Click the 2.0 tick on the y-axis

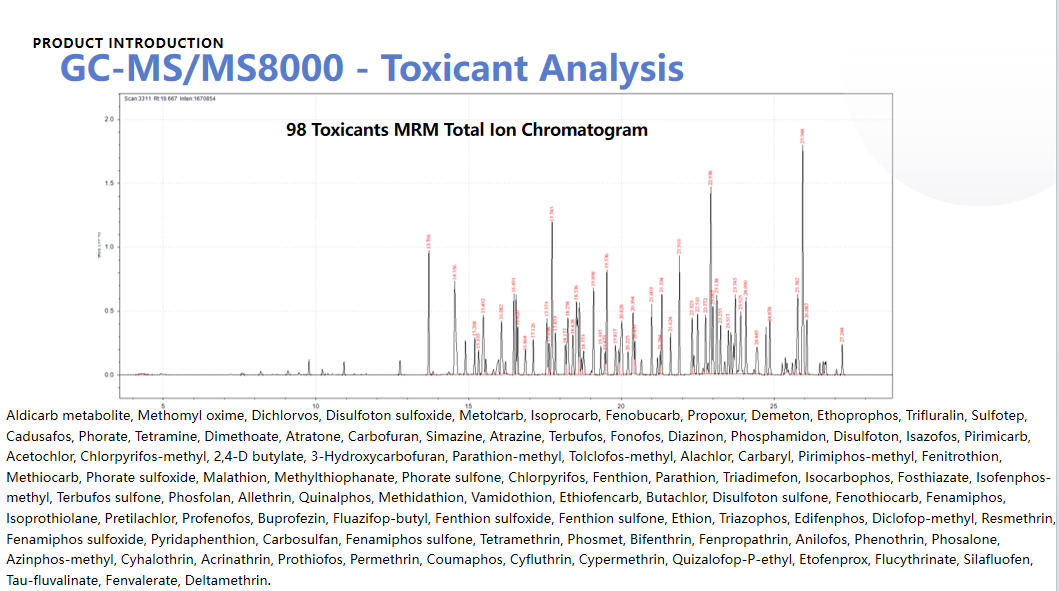pos(107,119)
